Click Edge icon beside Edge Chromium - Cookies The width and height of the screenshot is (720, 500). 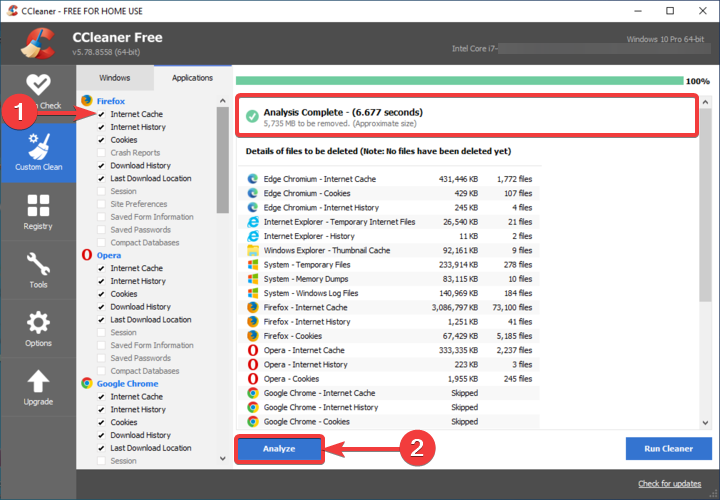(x=253, y=193)
